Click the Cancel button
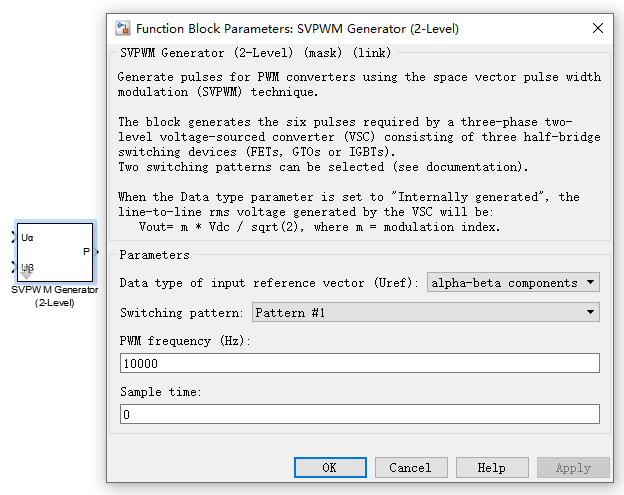This screenshot has height=495, width=624. click(410, 467)
